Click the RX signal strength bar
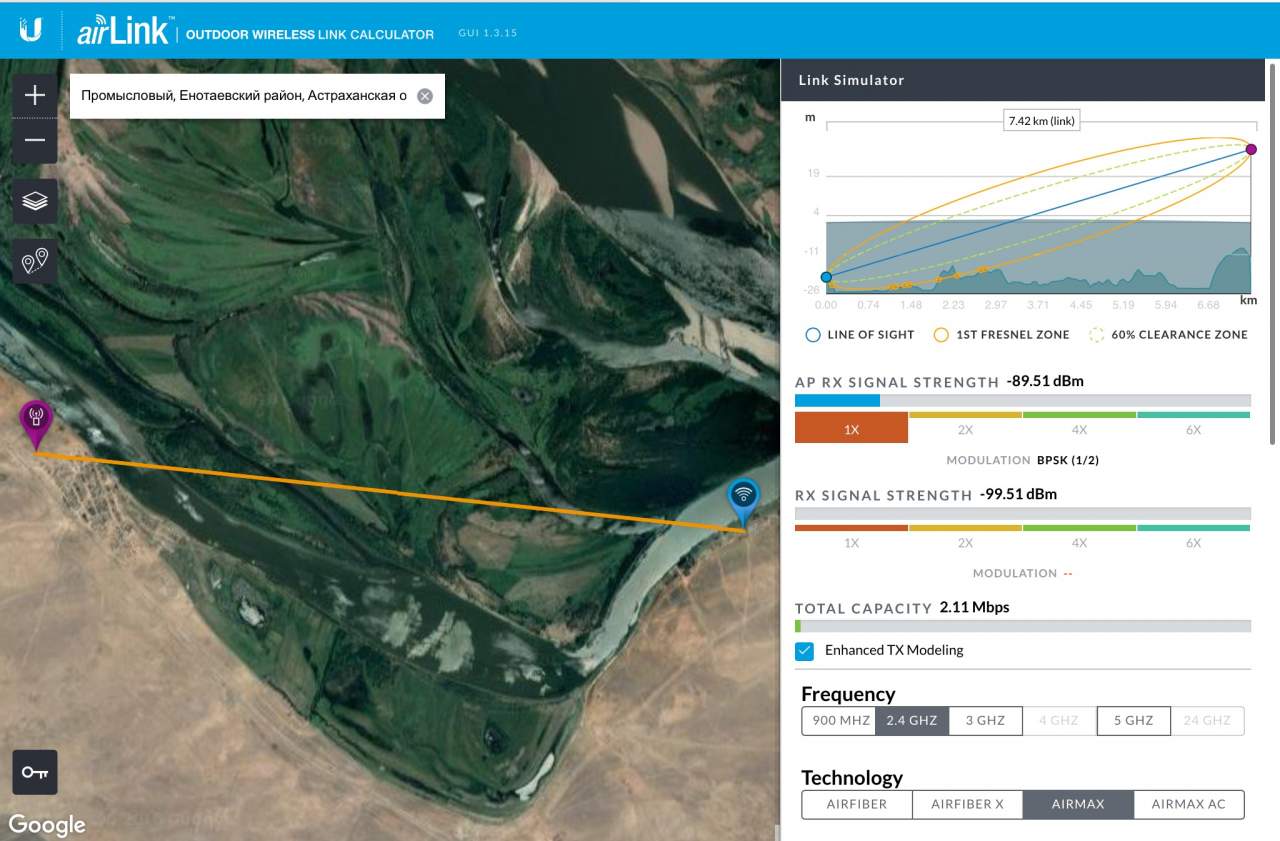The width and height of the screenshot is (1280, 841). [x=1022, y=514]
